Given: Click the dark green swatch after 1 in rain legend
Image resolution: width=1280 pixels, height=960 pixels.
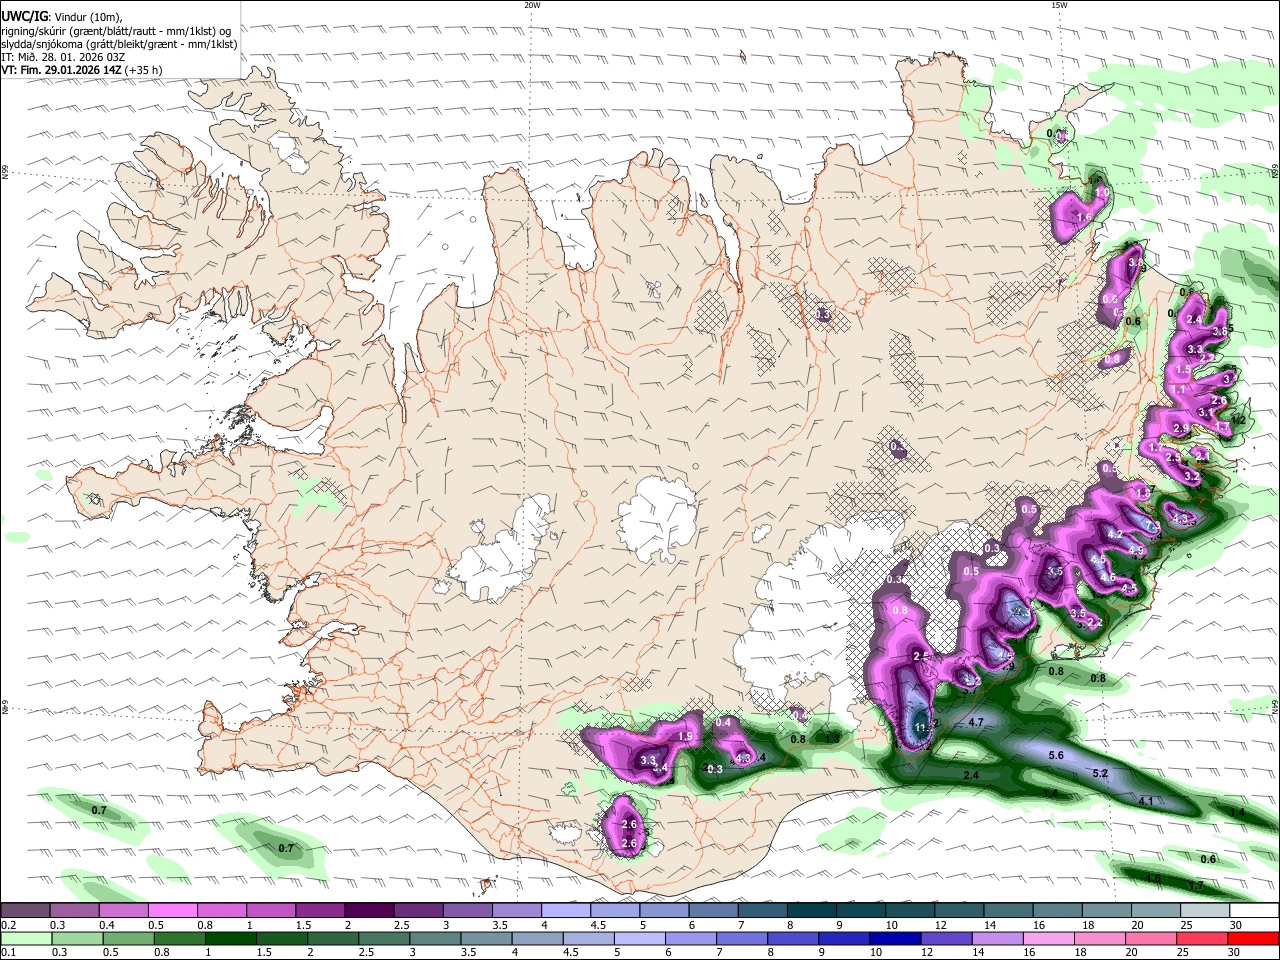Looking at the screenshot, I should (x=230, y=938).
